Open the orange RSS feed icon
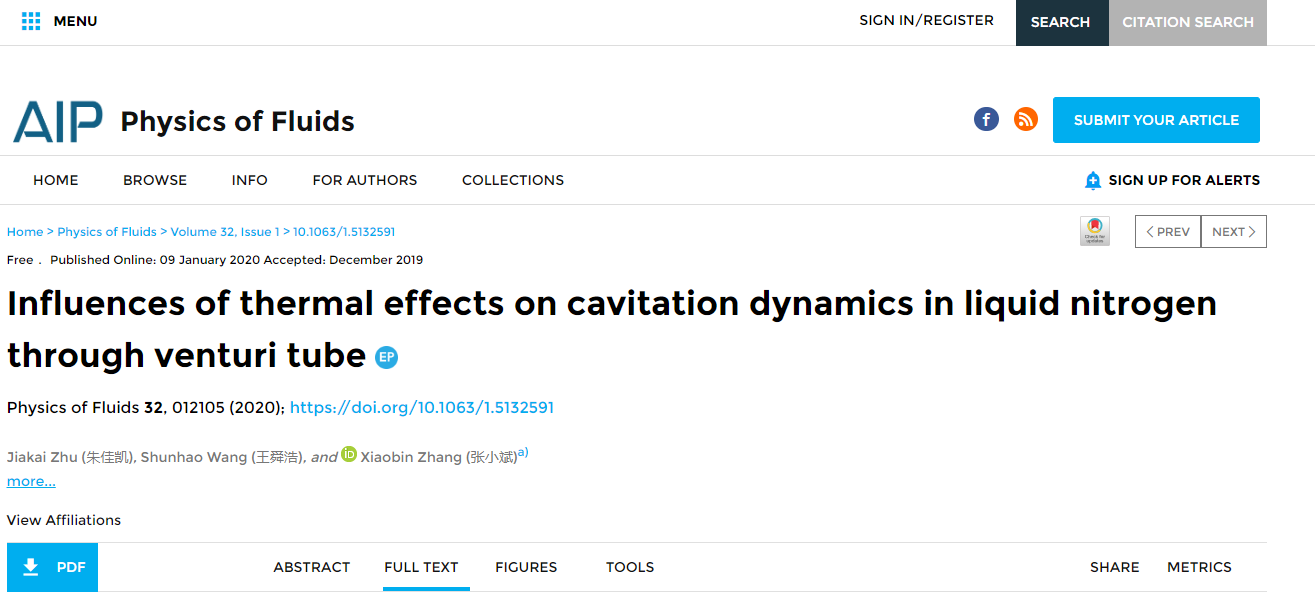The height and width of the screenshot is (595, 1315). [1026, 120]
